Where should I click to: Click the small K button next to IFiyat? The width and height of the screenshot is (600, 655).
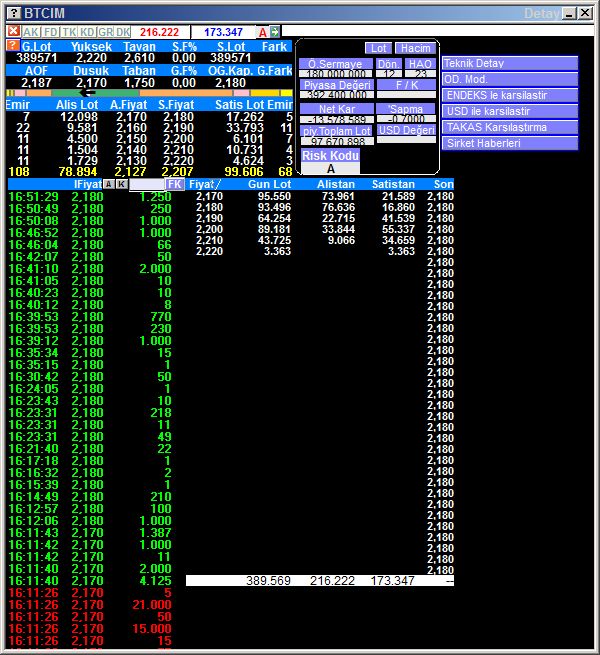[x=121, y=184]
